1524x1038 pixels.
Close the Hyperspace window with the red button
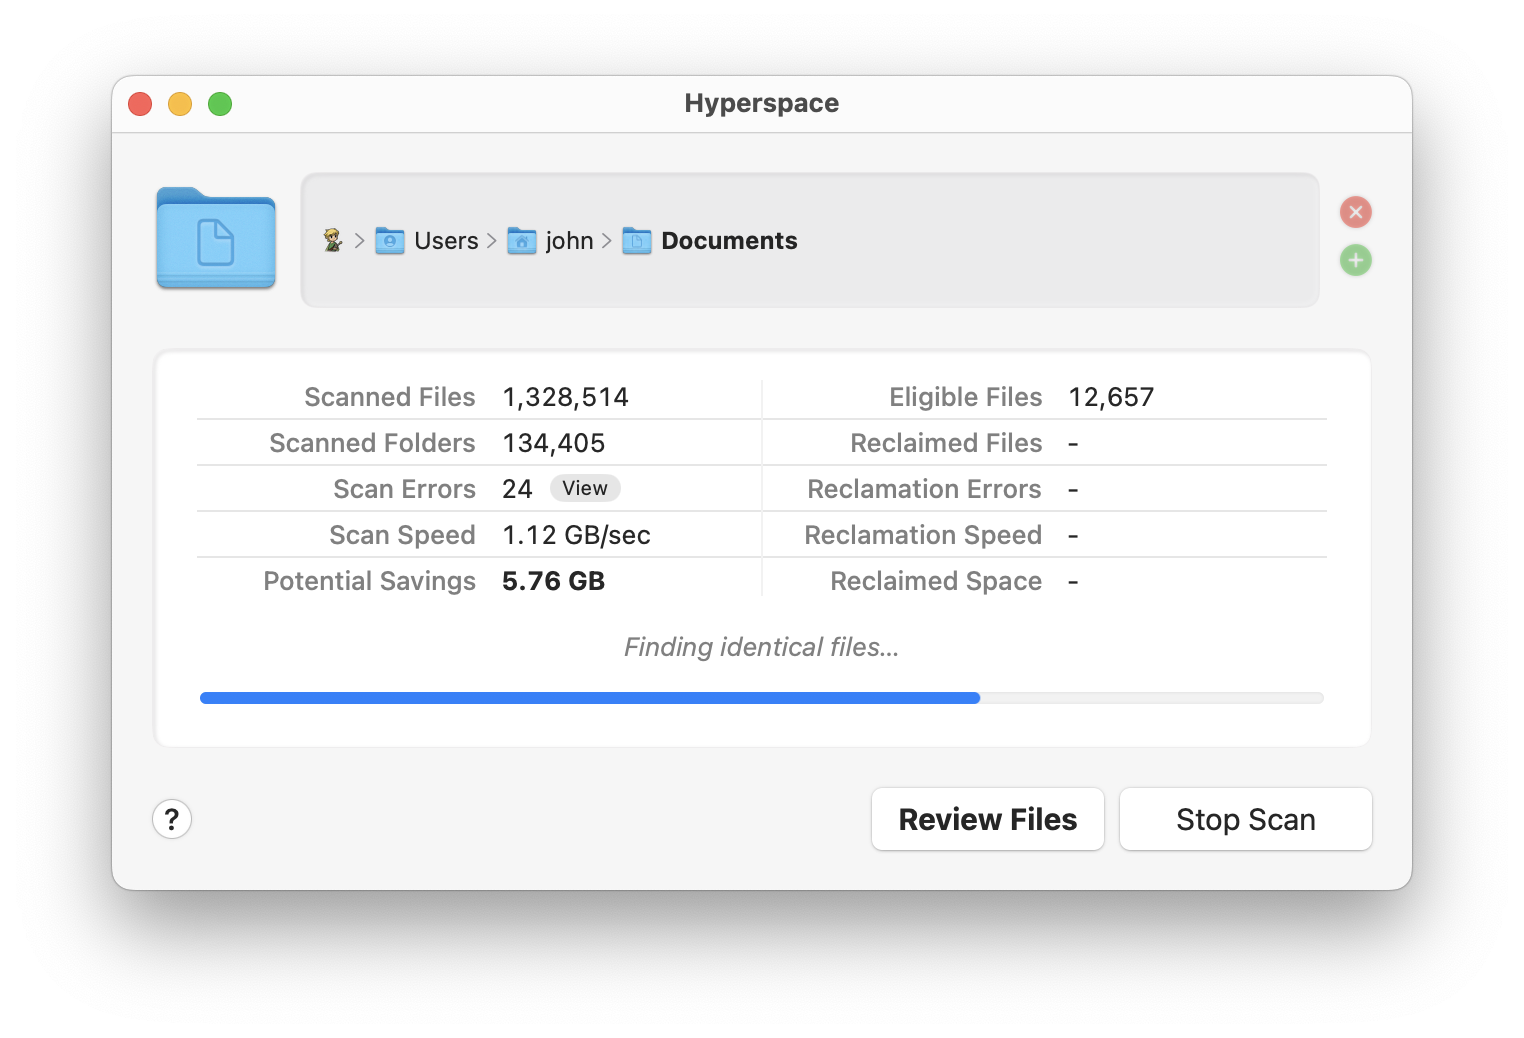(140, 104)
